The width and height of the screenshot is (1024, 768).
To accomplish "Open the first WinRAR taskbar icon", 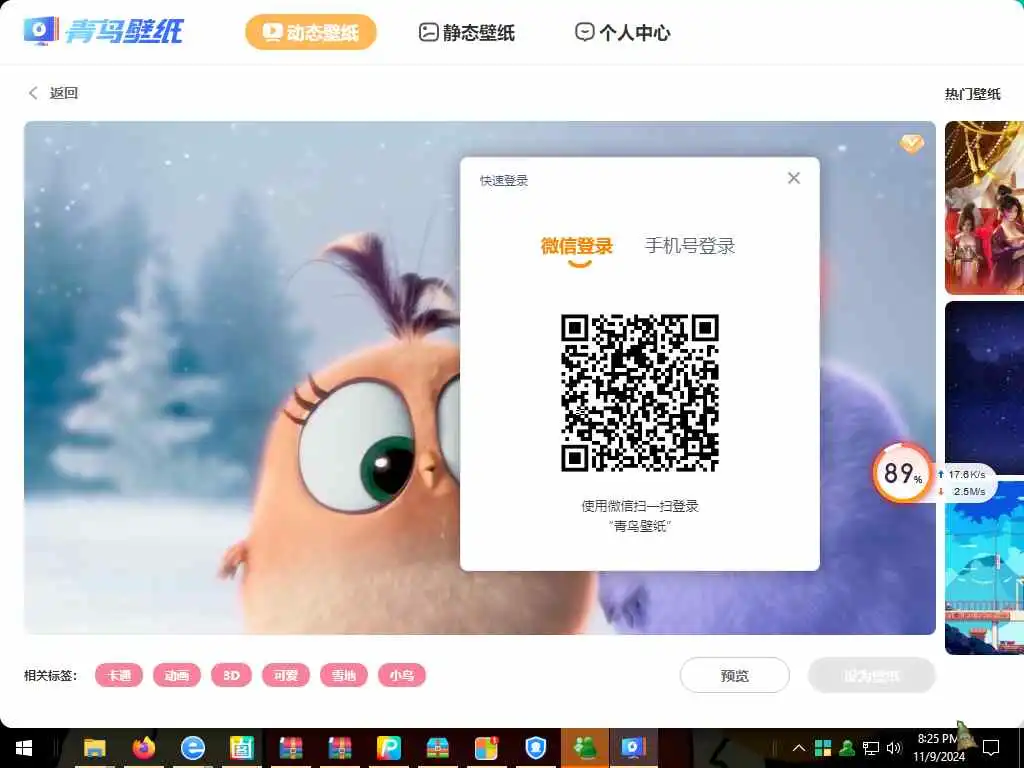I will coord(291,748).
